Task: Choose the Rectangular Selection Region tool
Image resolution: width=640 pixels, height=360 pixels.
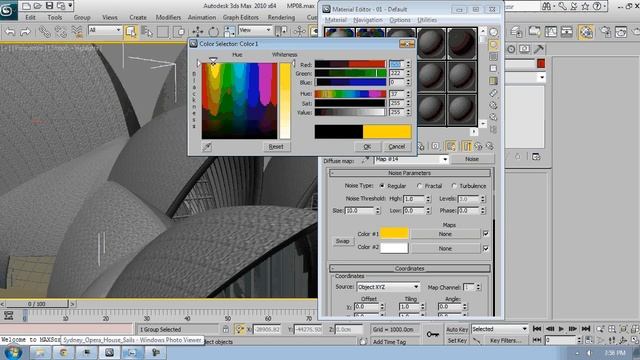Action: (x=163, y=31)
